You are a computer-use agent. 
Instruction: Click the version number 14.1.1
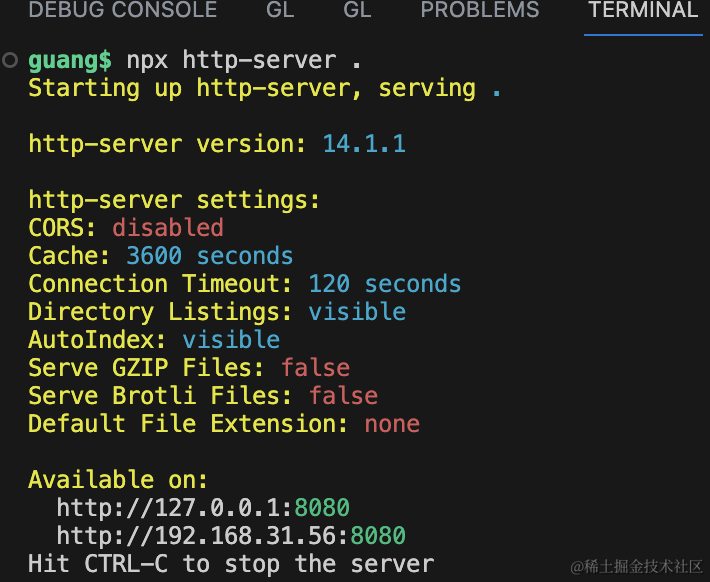(x=363, y=144)
